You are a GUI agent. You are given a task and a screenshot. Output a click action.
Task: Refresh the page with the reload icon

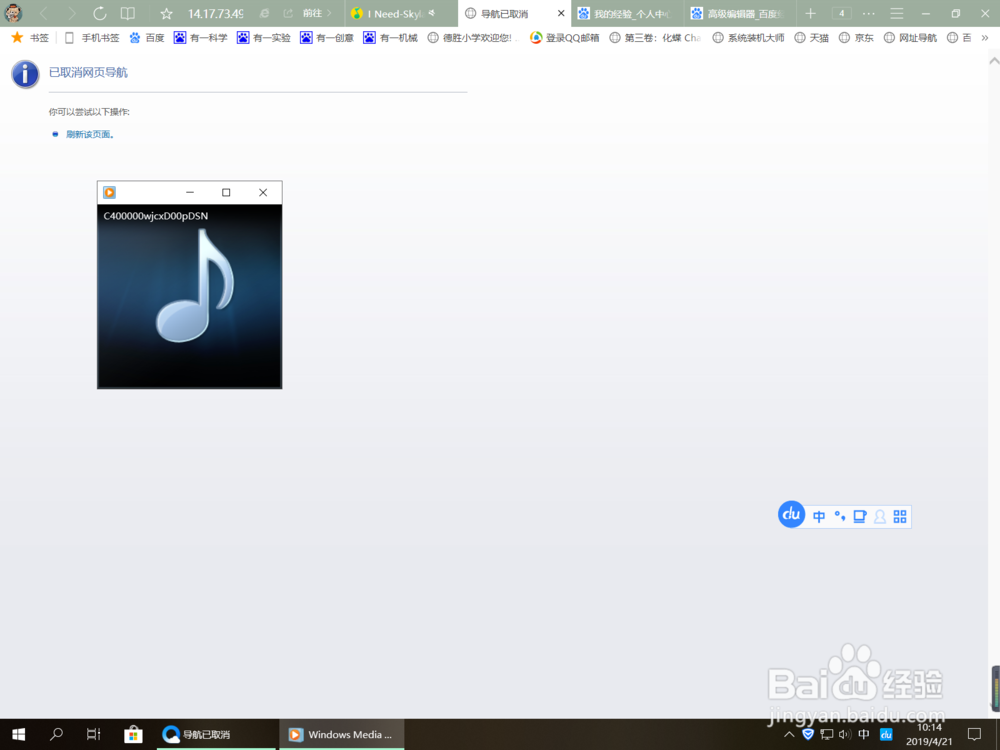click(98, 14)
